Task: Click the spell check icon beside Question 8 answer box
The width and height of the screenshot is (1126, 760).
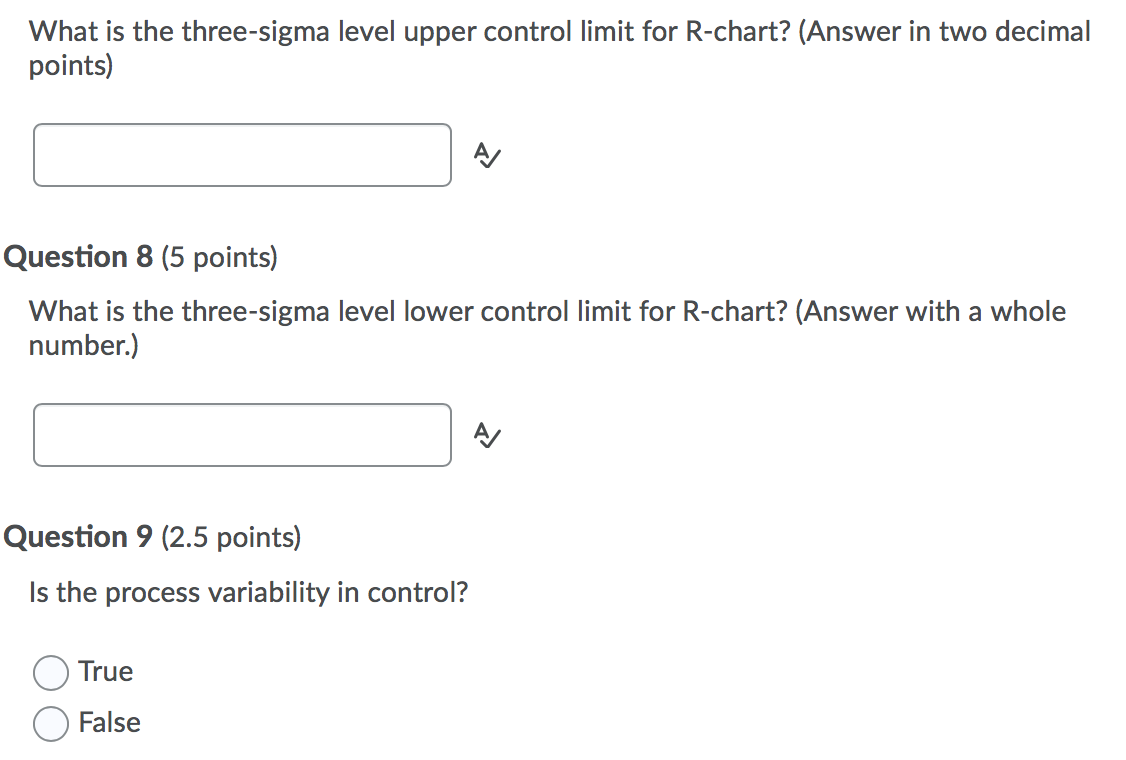Action: (x=486, y=435)
